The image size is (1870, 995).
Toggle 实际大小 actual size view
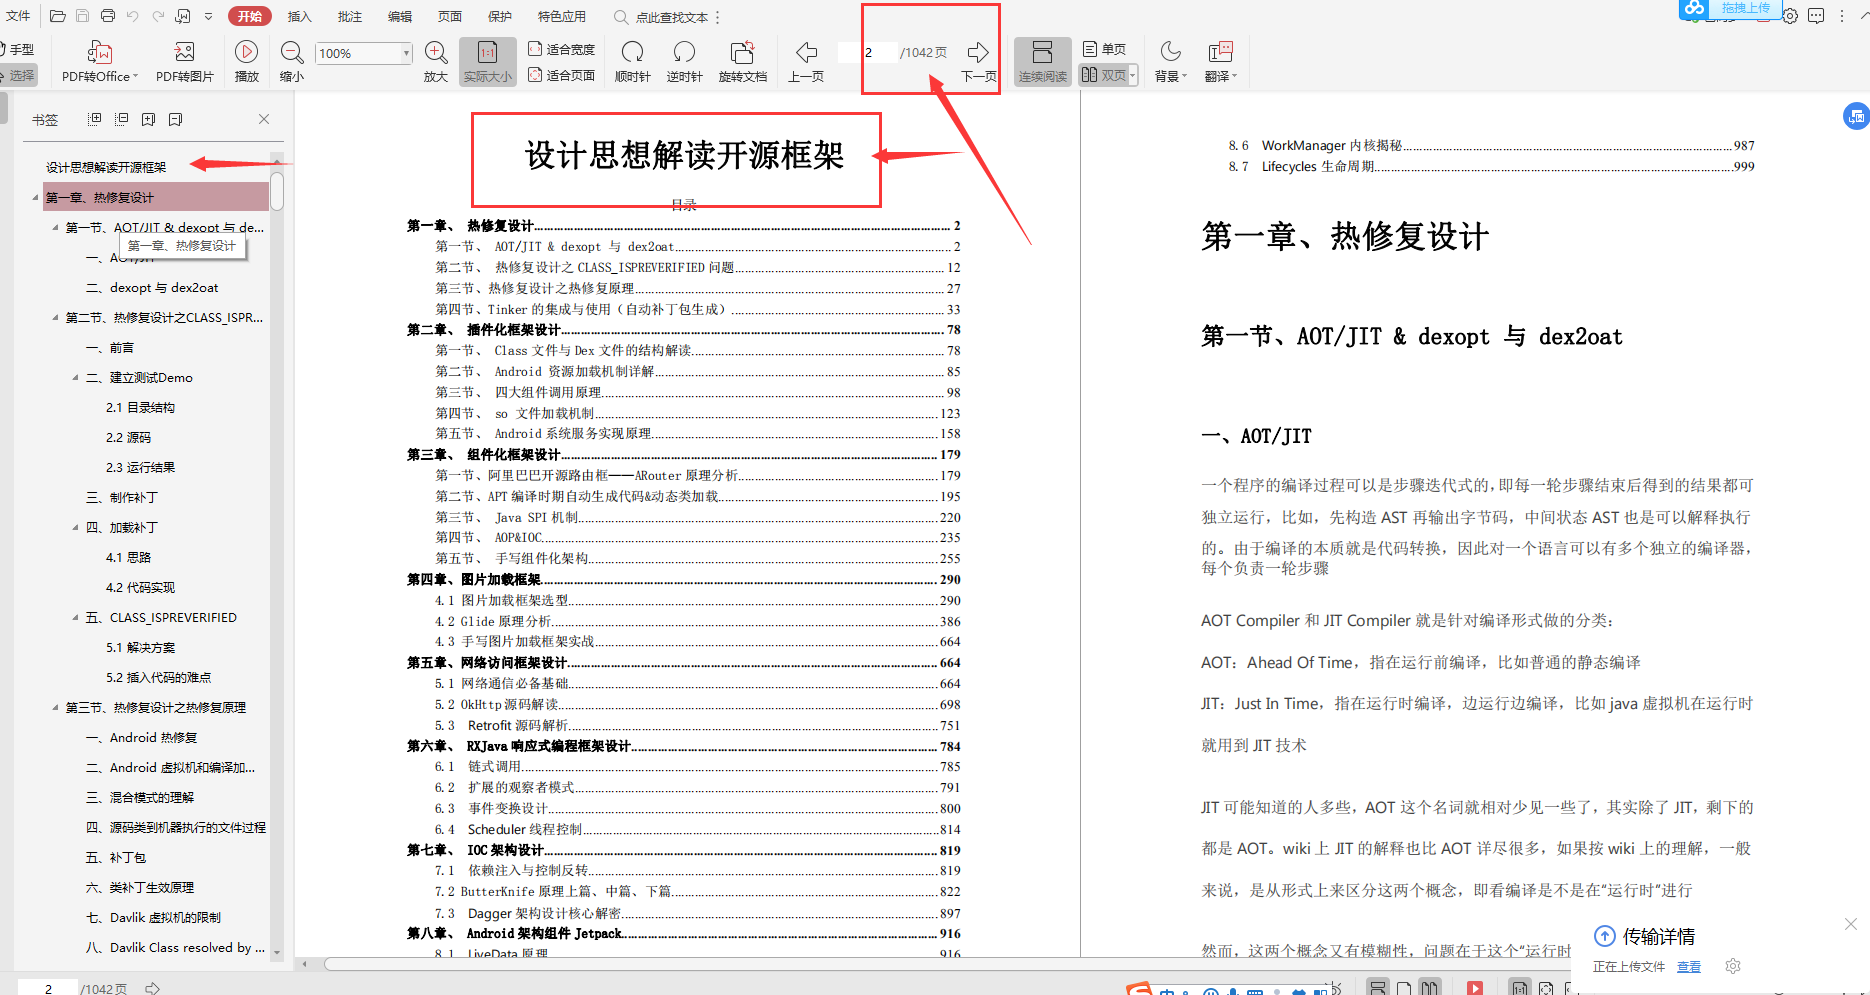[x=488, y=62]
